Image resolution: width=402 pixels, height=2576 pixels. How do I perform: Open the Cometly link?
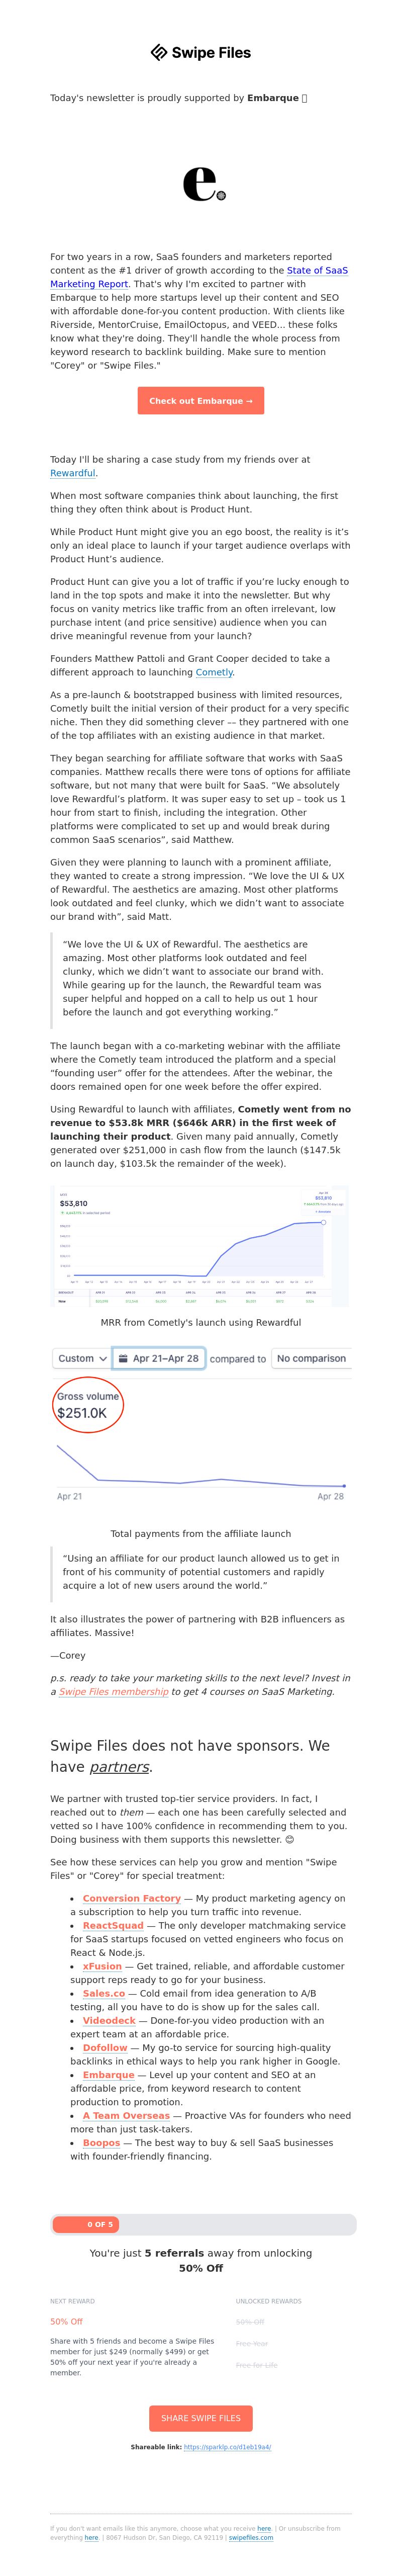(214, 672)
